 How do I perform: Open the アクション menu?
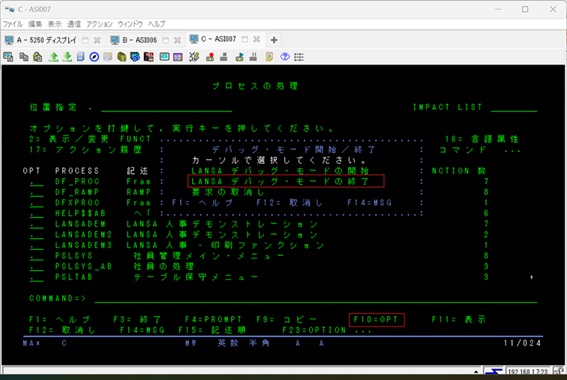(x=99, y=24)
